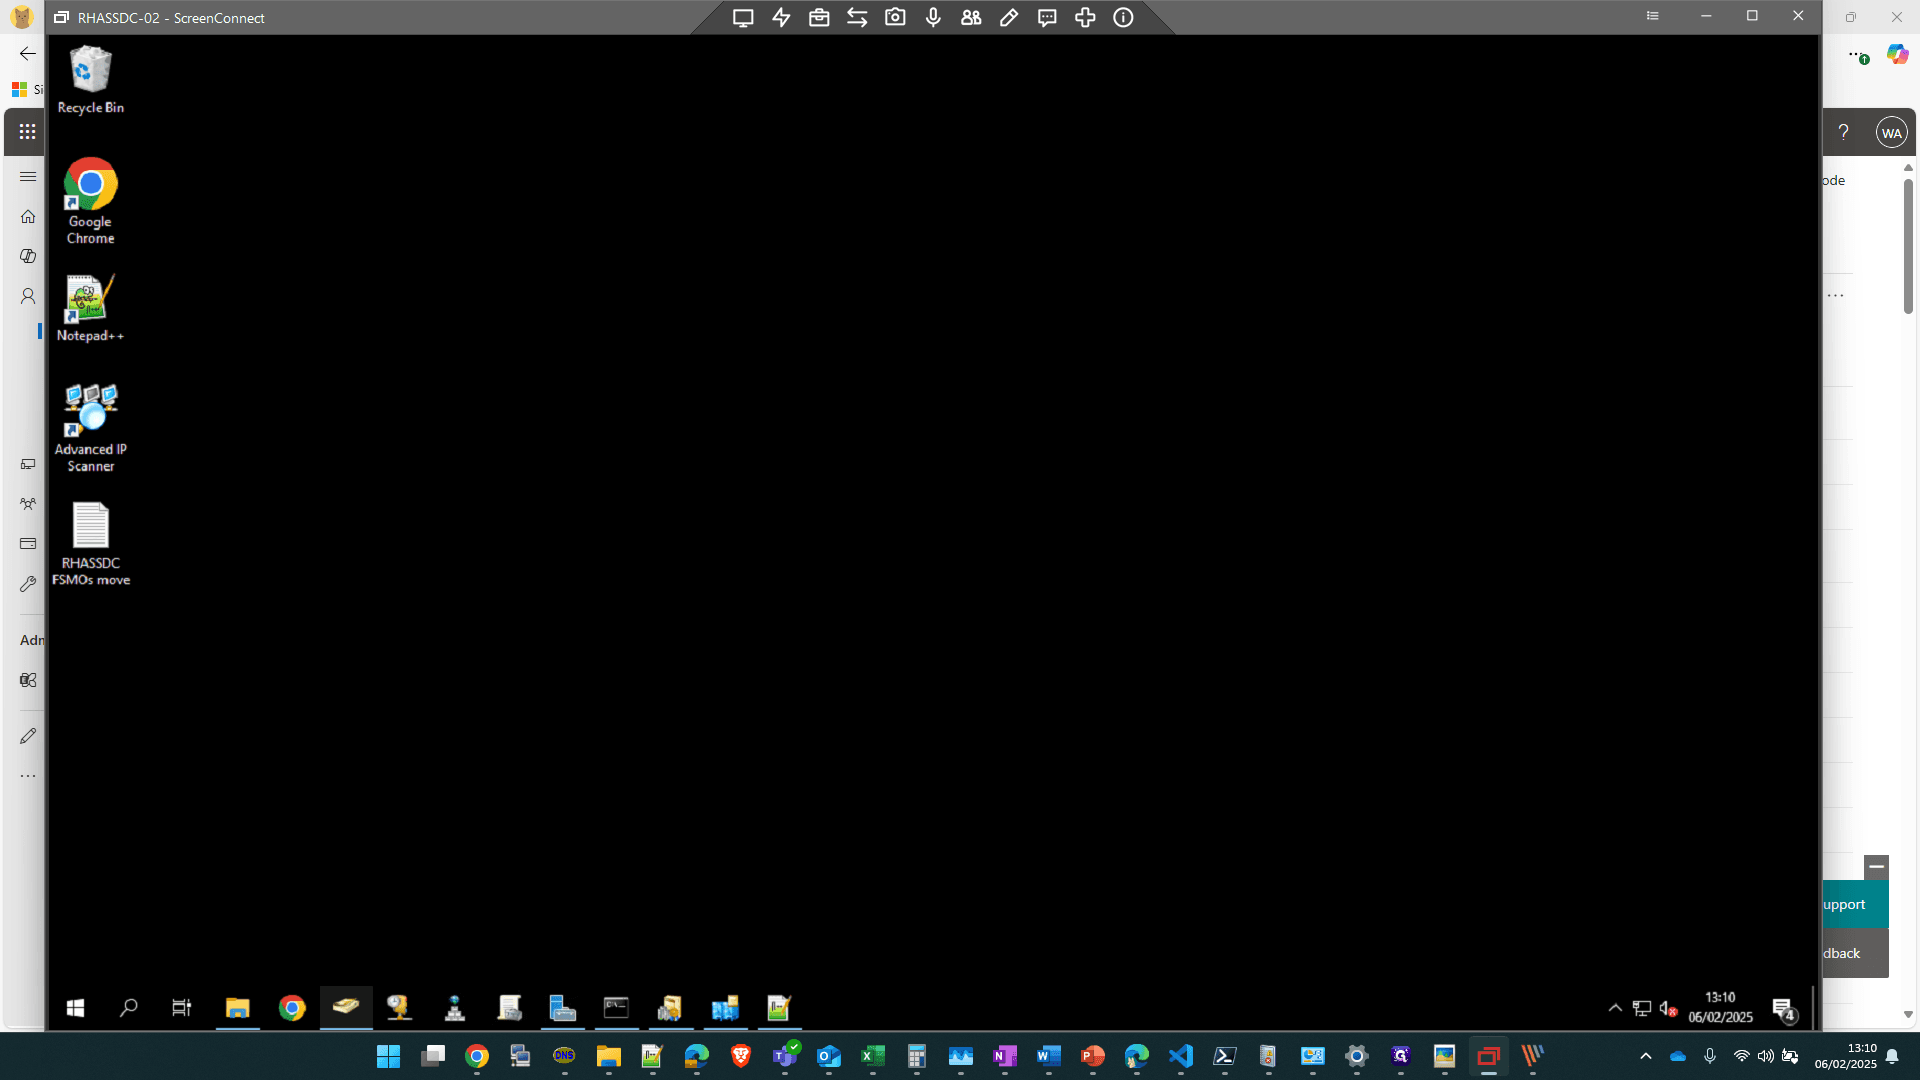
Task: Click the browser back arrow
Action: 28,54
